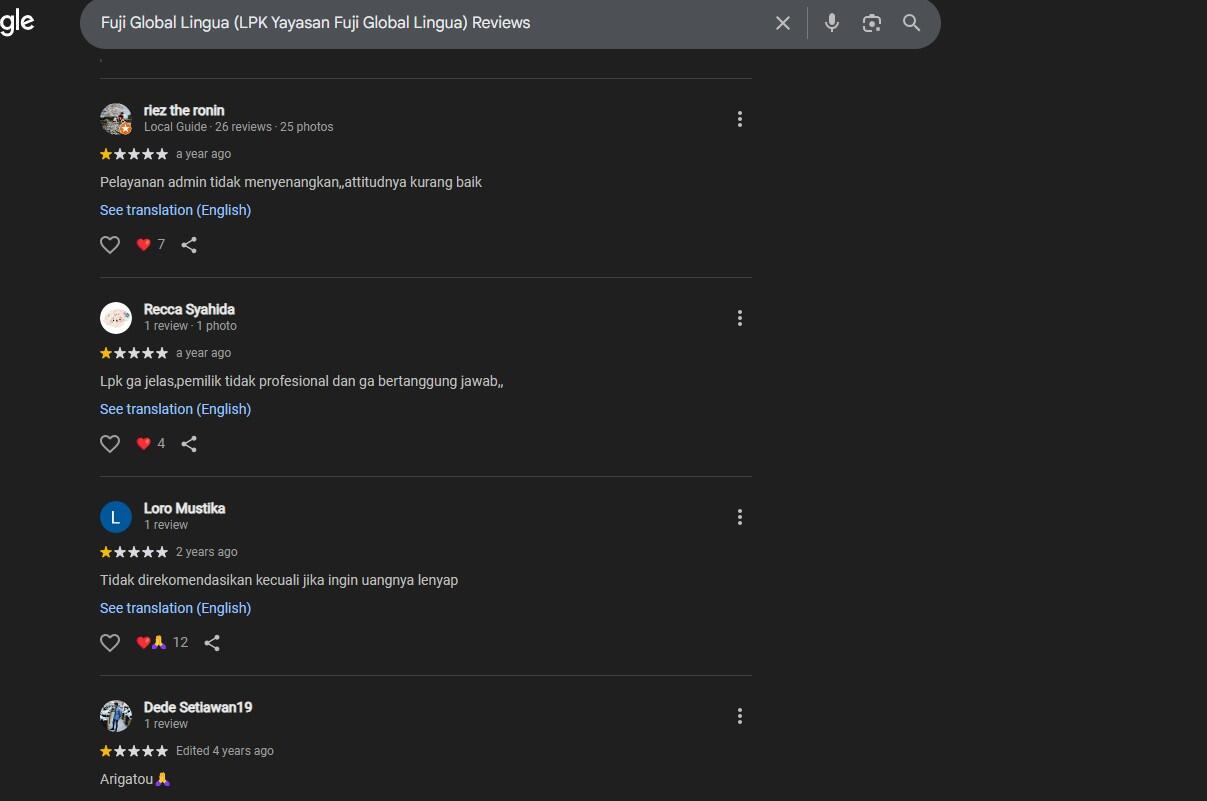Screen dimensions: 1207x801
Task: Start voice search with microphone icon
Action: pyautogui.click(x=832, y=23)
